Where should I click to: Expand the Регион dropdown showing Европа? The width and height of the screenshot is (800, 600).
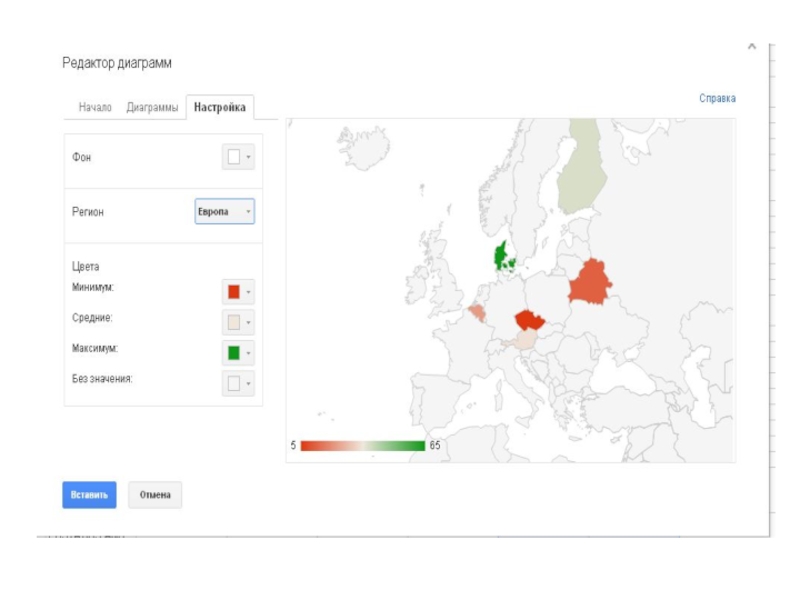pyautogui.click(x=225, y=212)
